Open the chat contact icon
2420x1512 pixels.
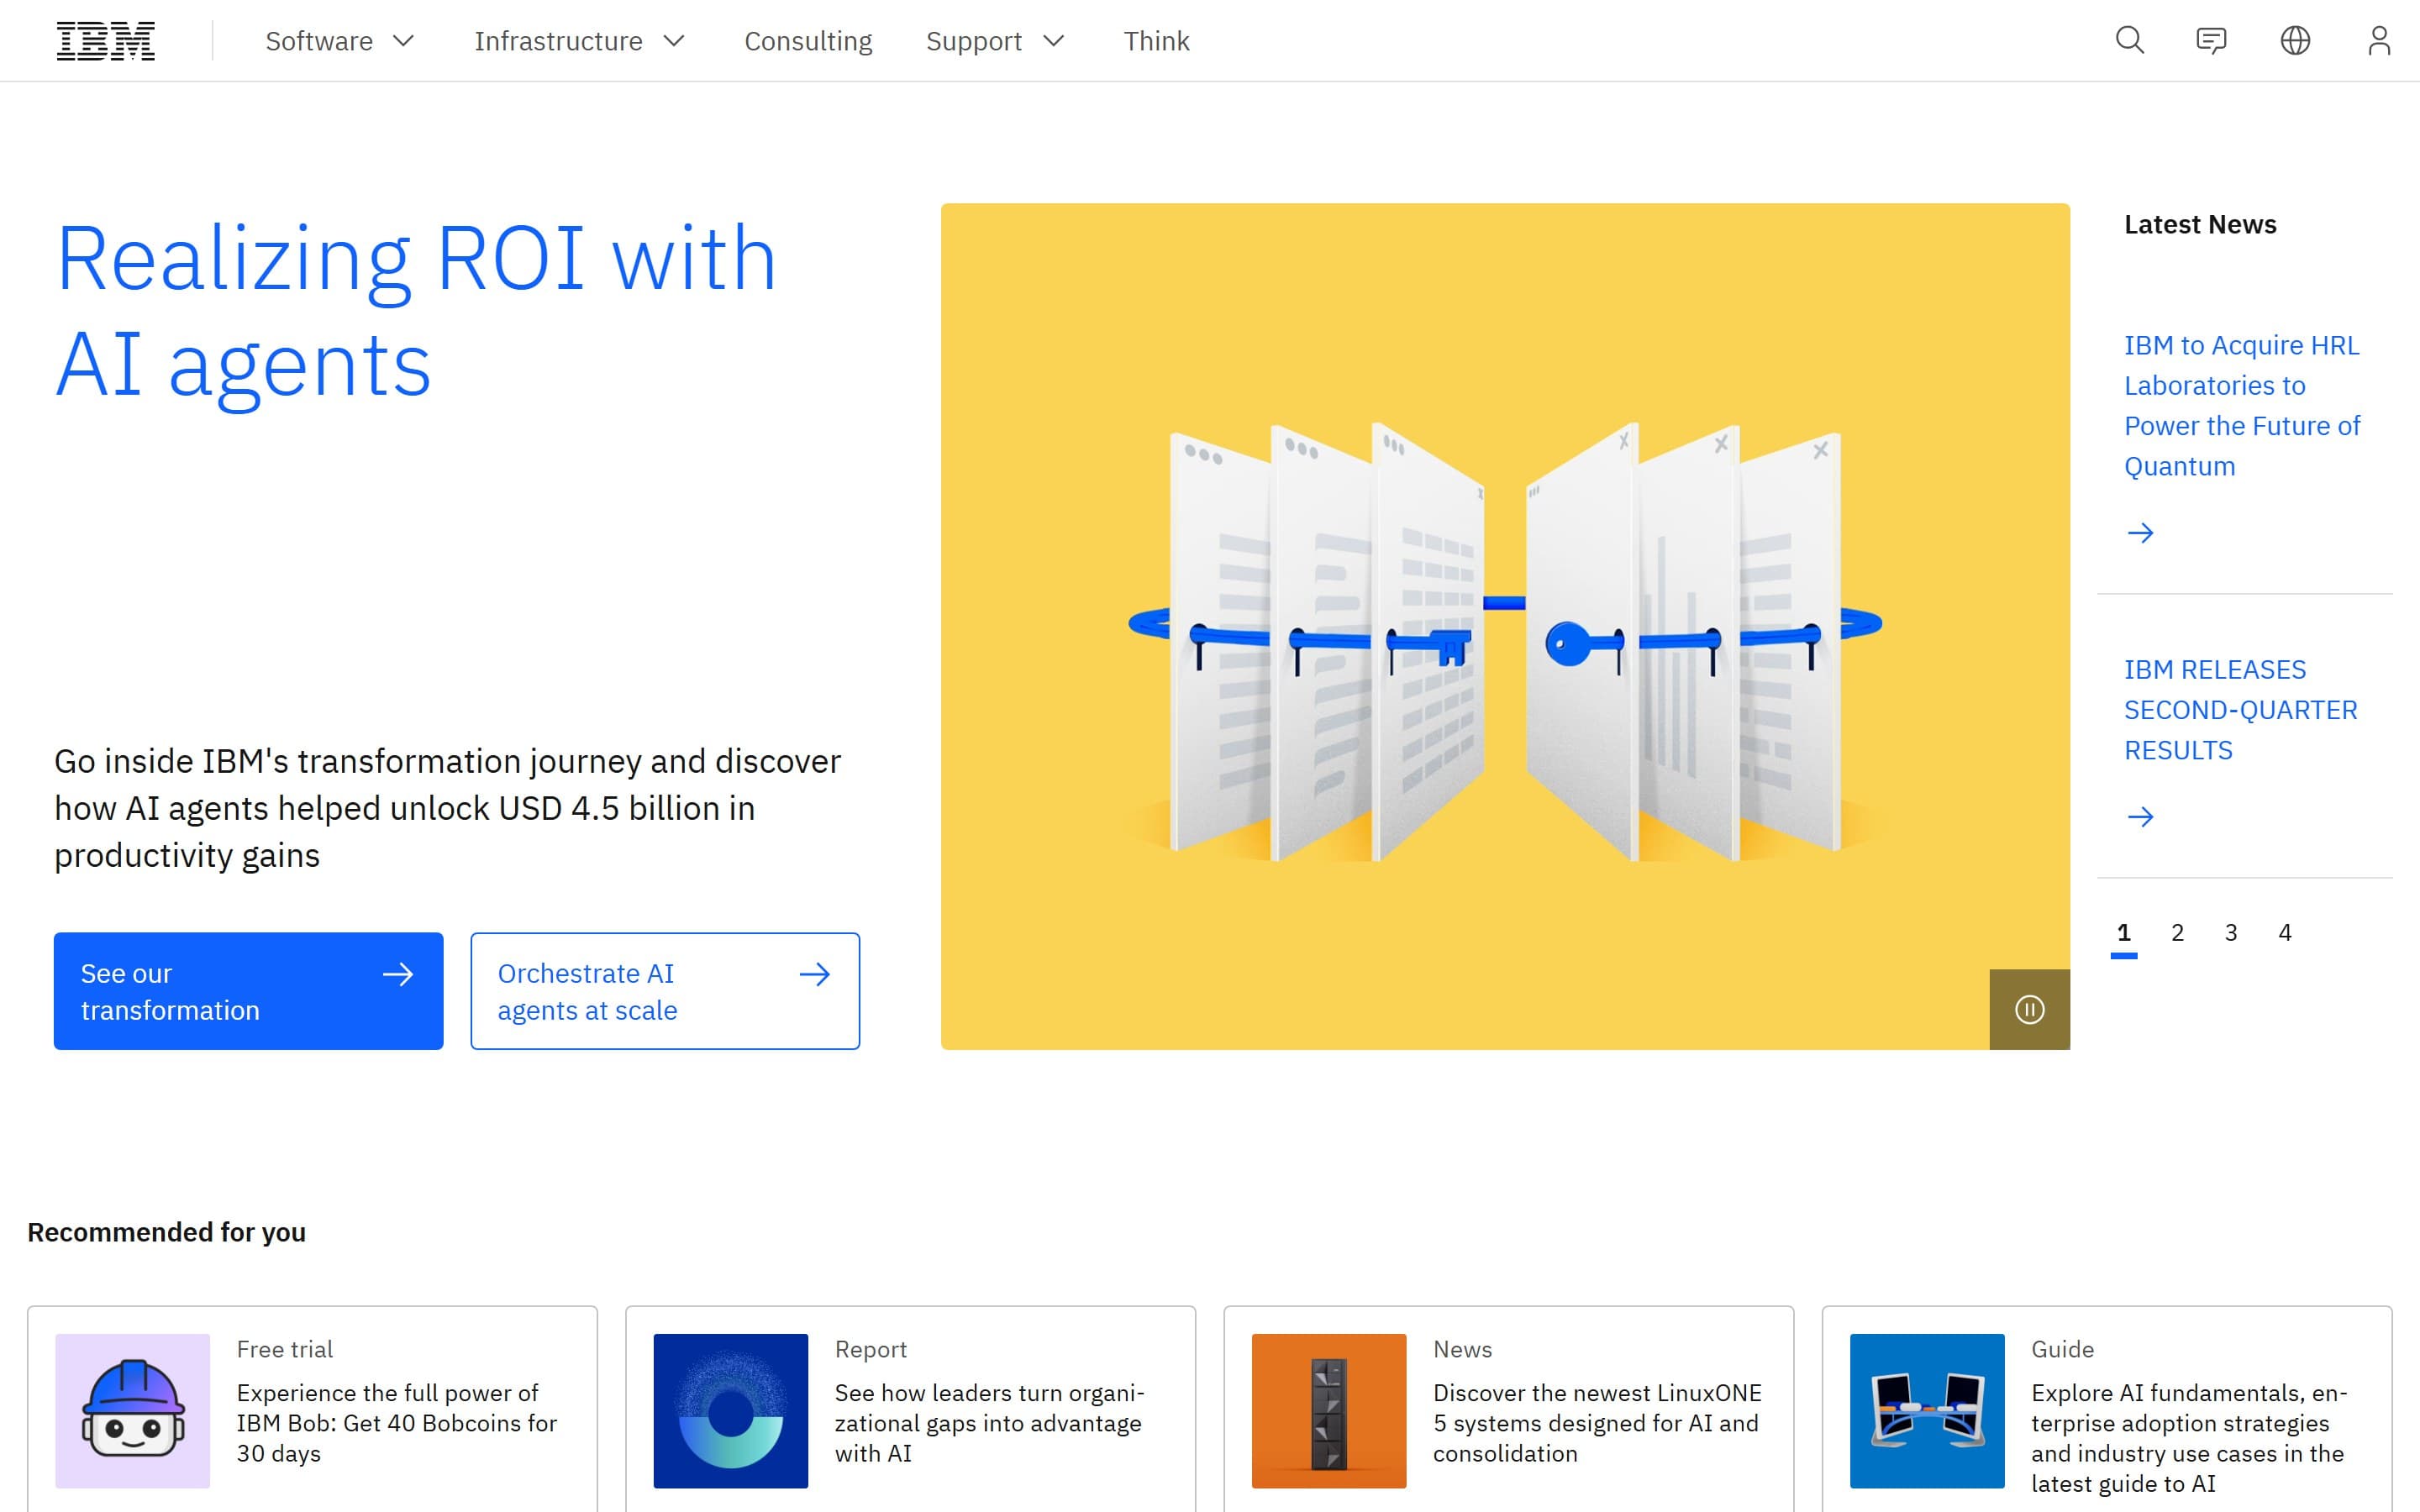tap(2211, 41)
